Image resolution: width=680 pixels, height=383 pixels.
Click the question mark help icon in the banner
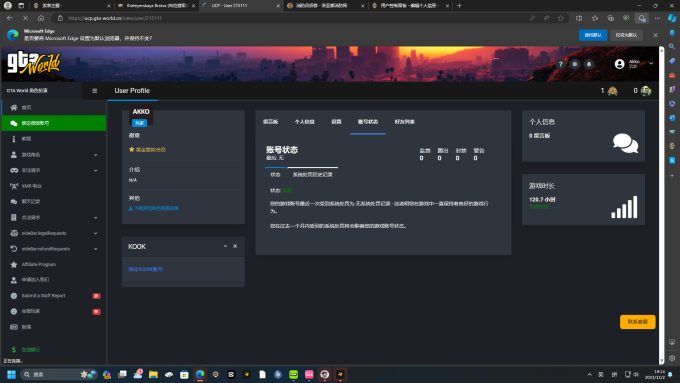tap(560, 64)
